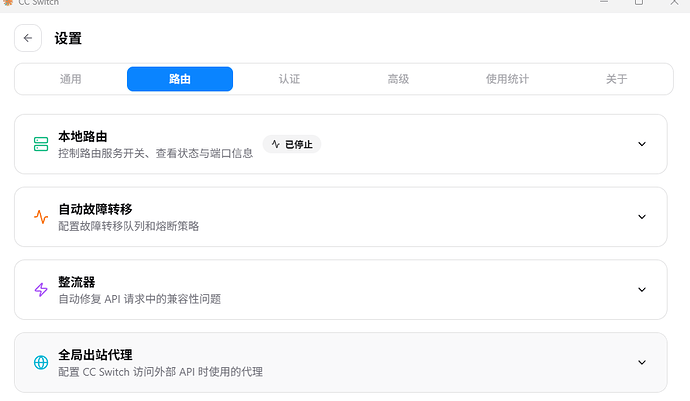The height and width of the screenshot is (401, 690).
Task: Click description 自动修复 API 请求中的兼容性问题
Action: (x=139, y=299)
